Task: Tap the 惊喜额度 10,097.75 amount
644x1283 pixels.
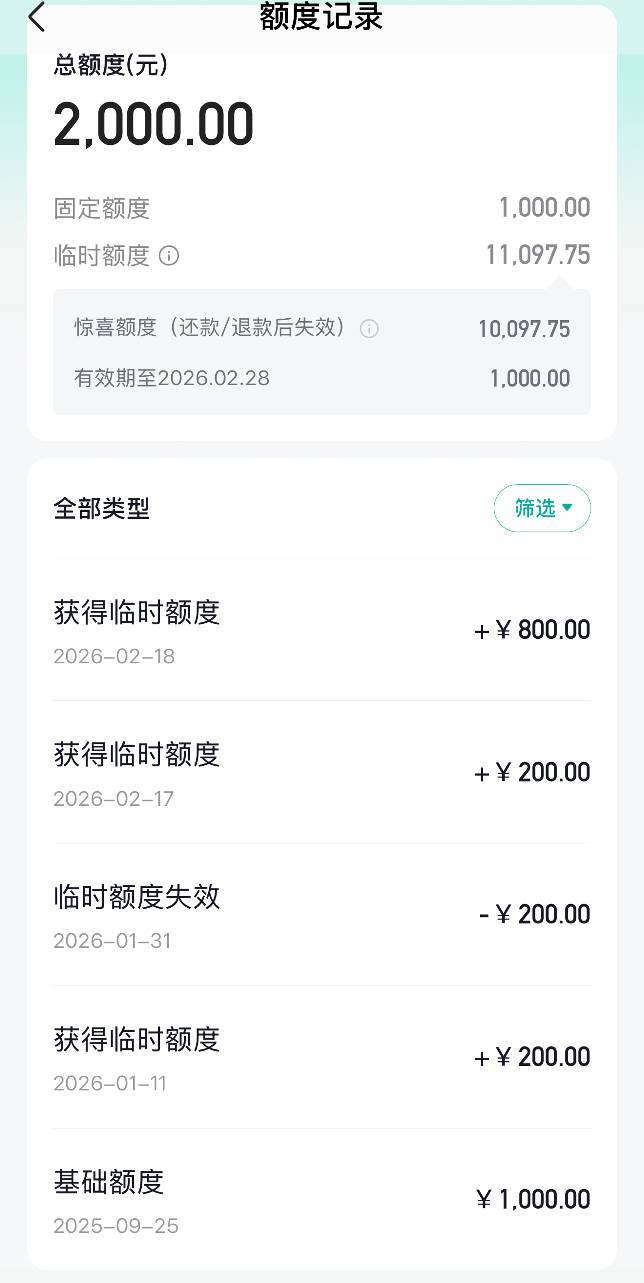Action: point(524,329)
